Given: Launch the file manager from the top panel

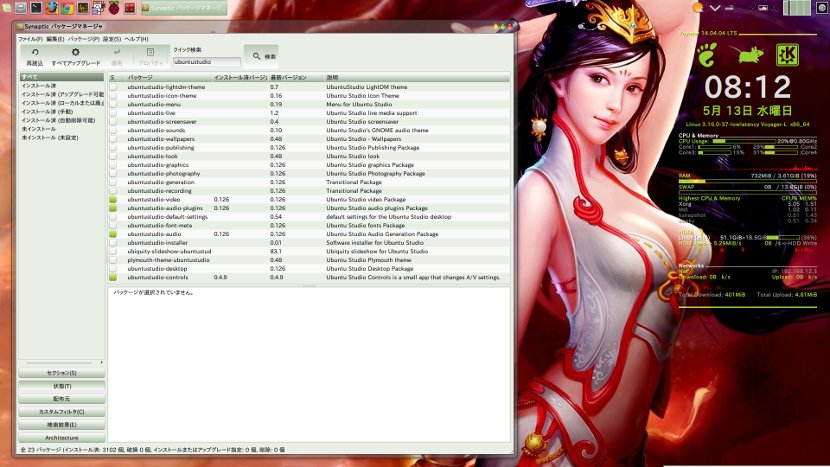Looking at the screenshot, I should tap(21, 7).
